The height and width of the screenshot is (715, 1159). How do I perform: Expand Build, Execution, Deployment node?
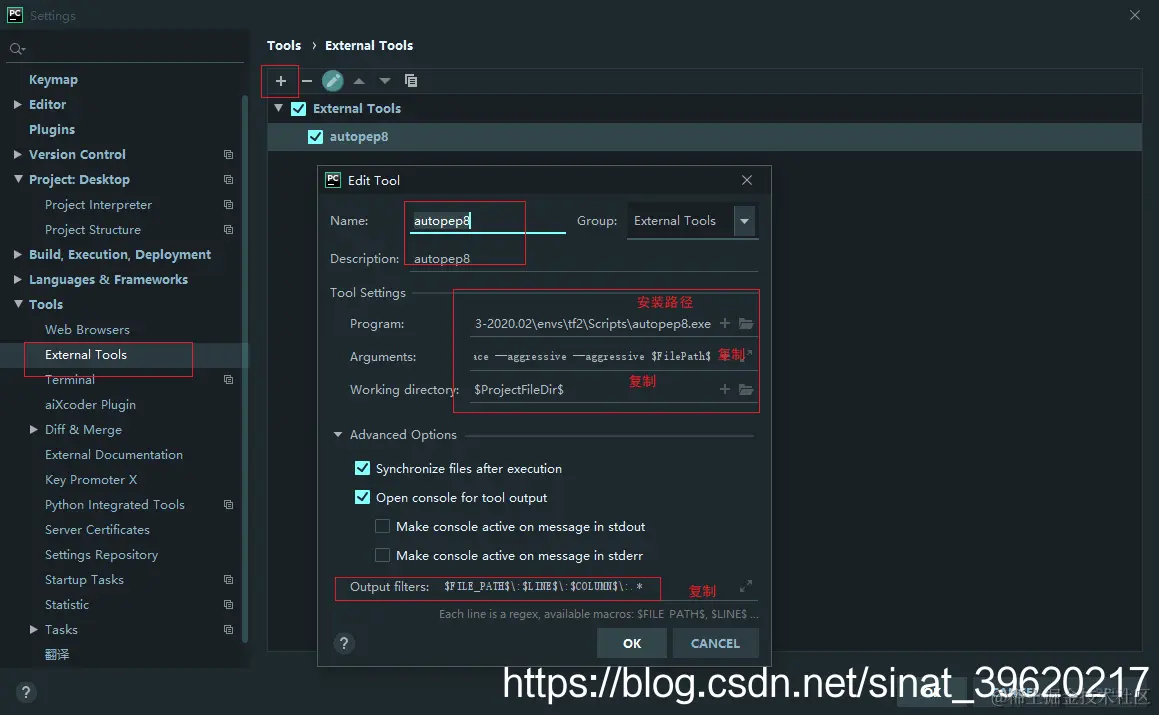coord(18,254)
